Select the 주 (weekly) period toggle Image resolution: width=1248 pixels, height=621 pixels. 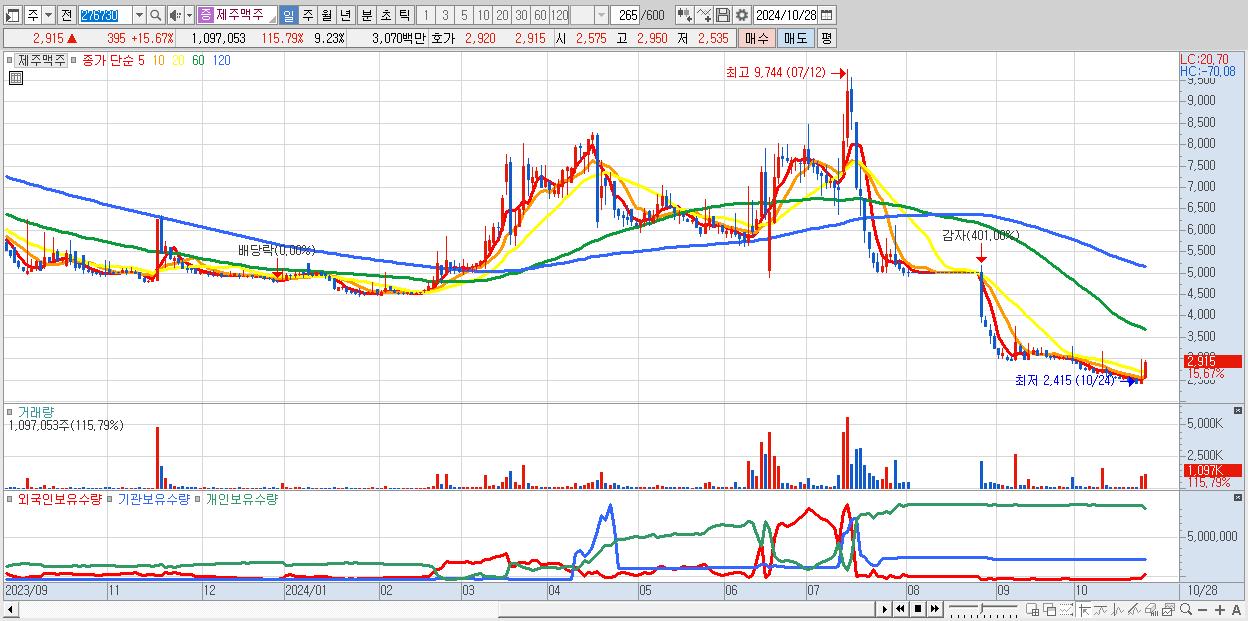click(x=307, y=15)
